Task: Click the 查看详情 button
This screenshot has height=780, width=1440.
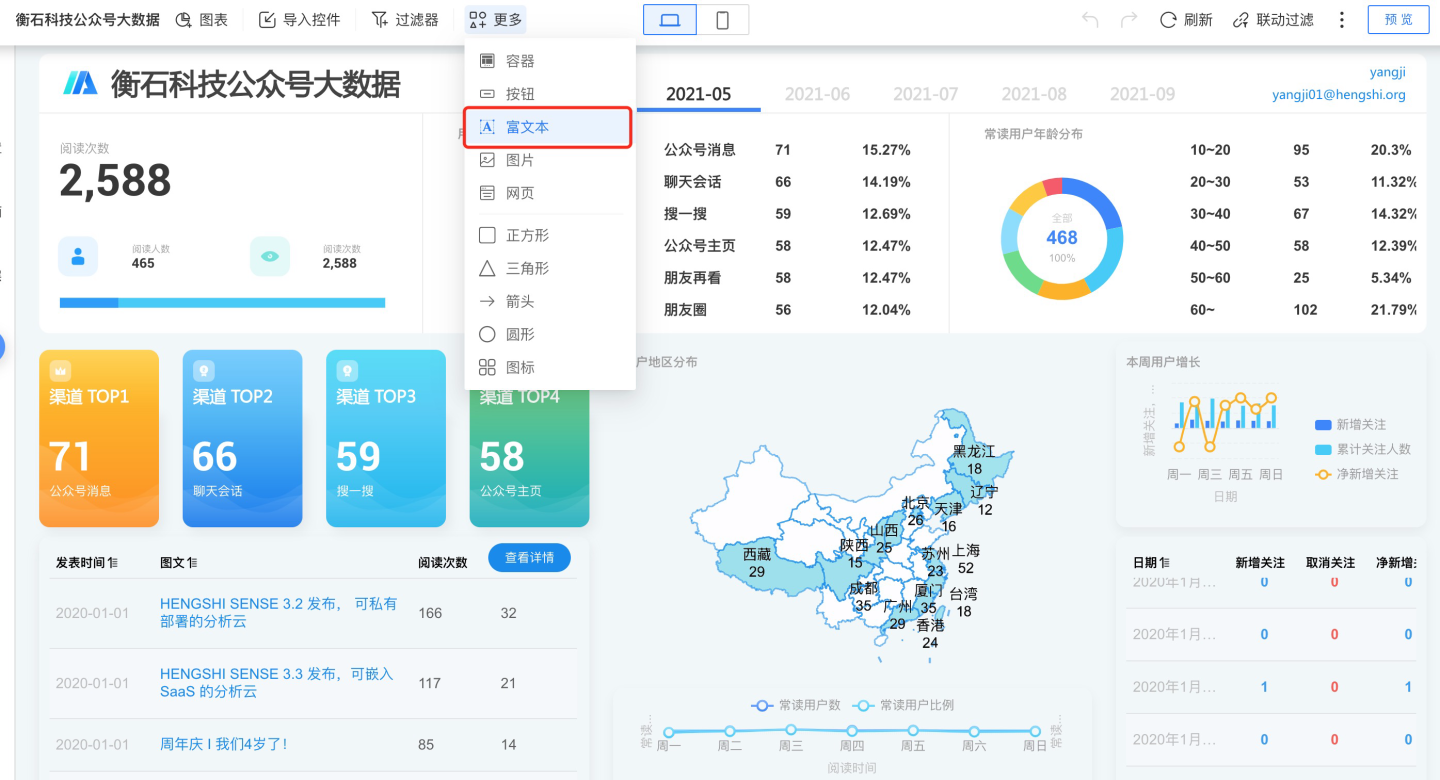Action: tap(529, 558)
